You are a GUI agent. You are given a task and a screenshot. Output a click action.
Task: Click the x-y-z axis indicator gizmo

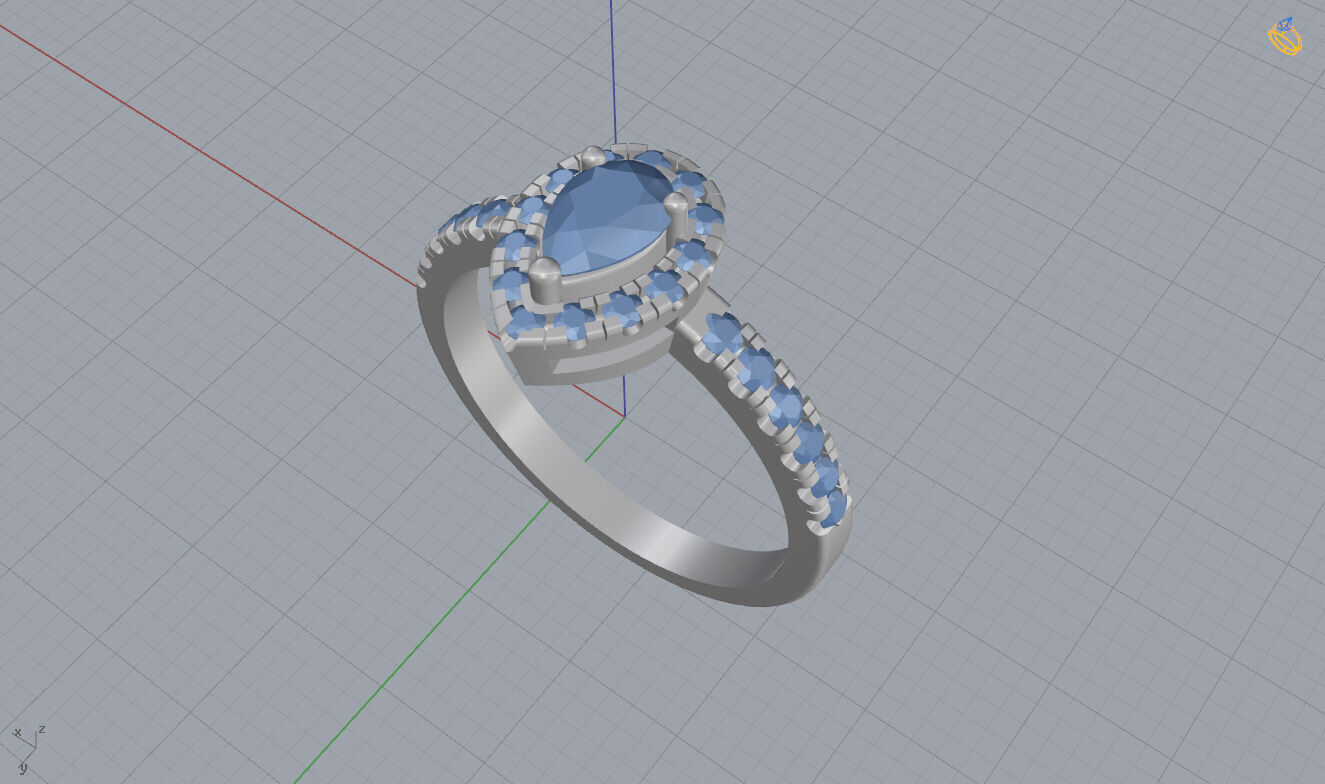[29, 749]
